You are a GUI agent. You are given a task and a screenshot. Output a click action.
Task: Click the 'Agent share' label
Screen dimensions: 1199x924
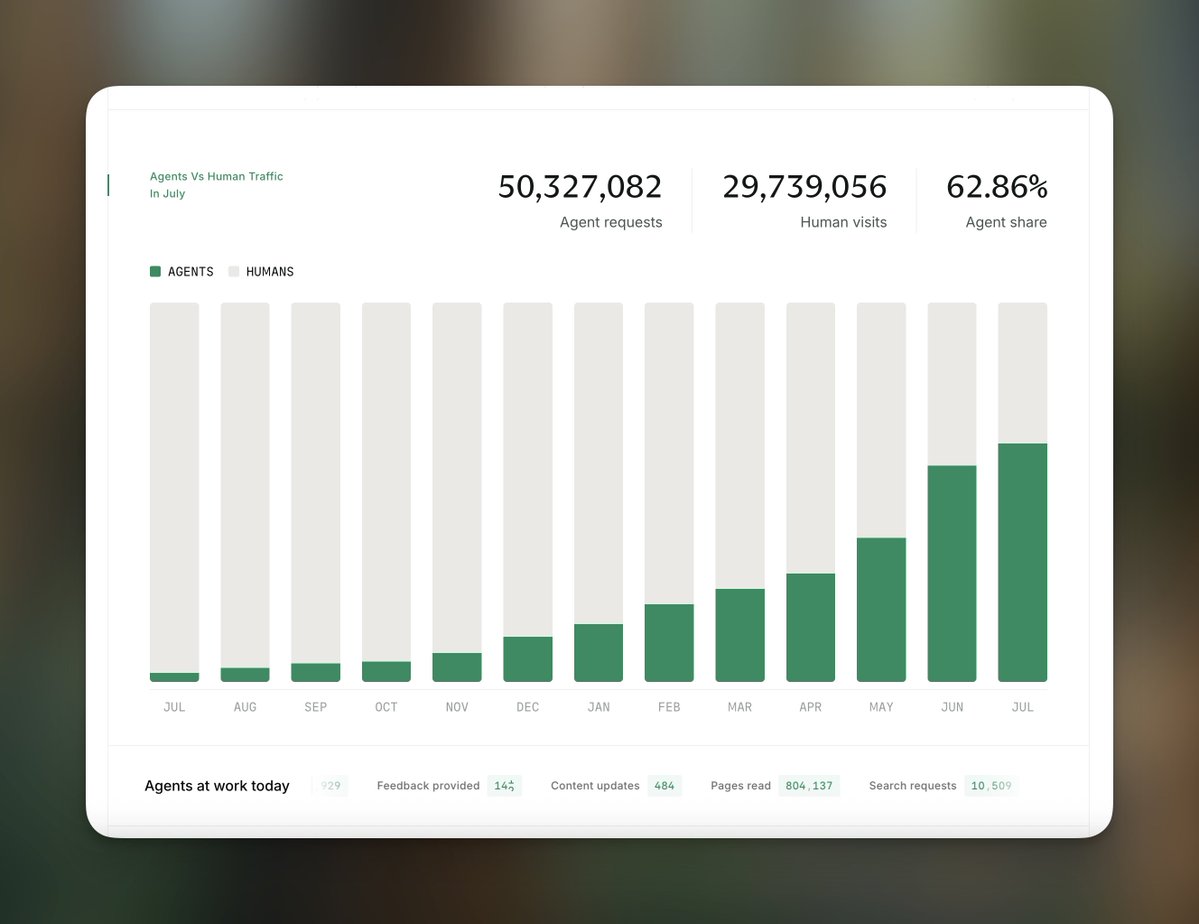pyautogui.click(x=1006, y=223)
